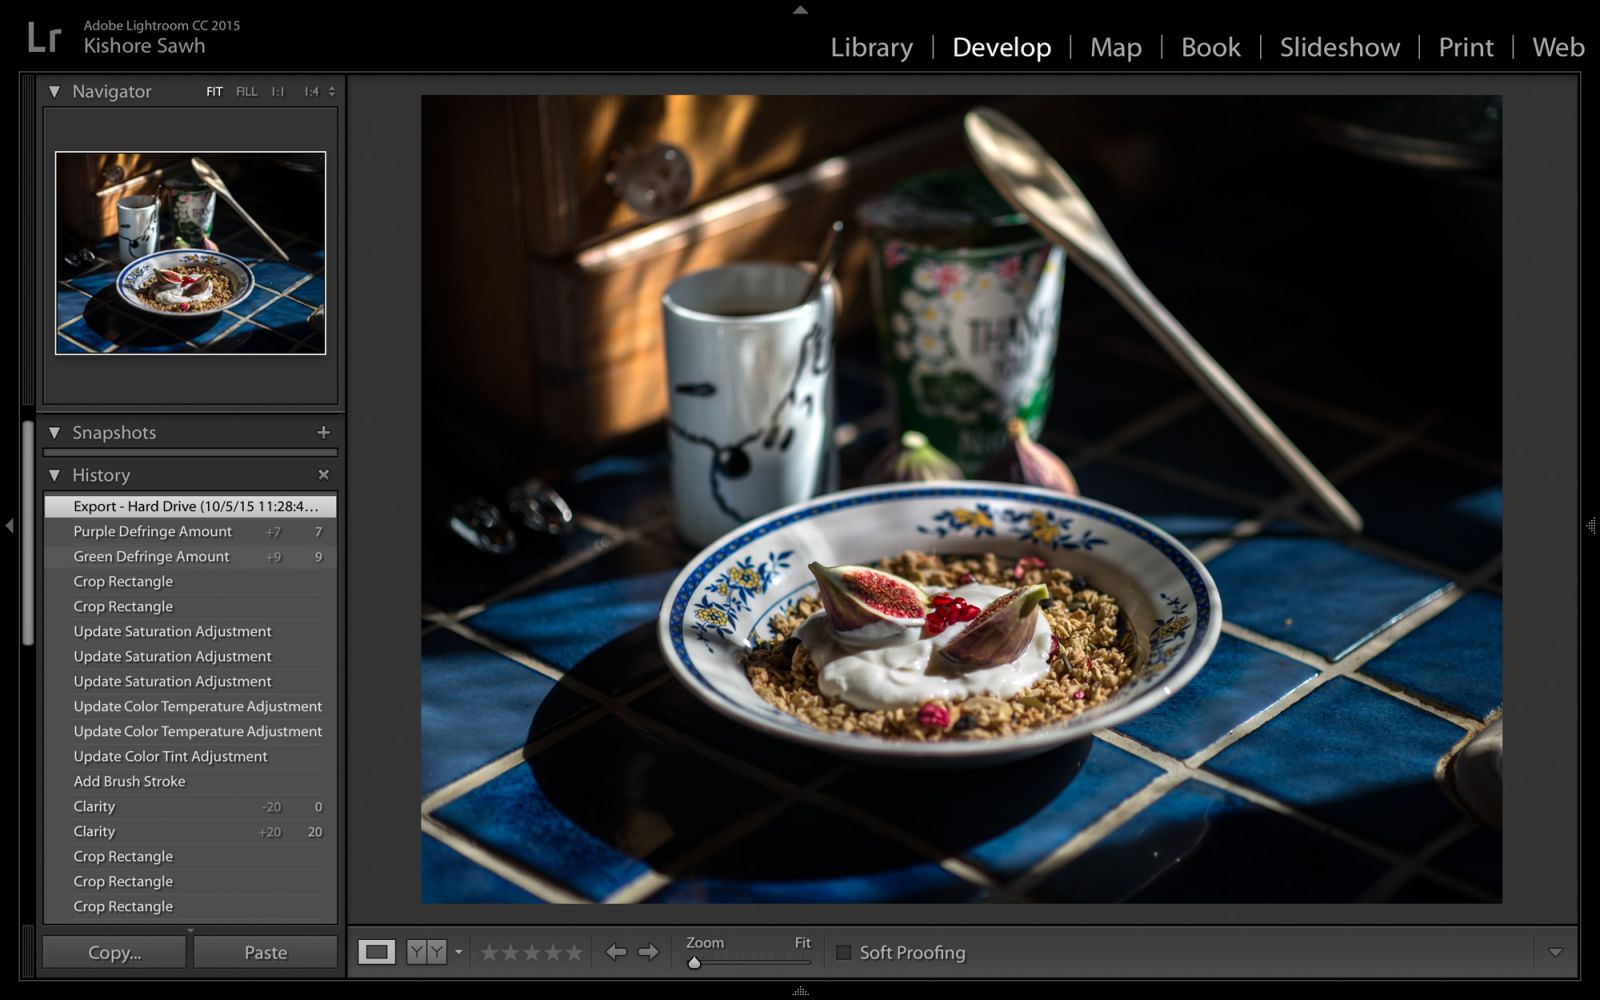Click the next photo arrow

[x=649, y=952]
